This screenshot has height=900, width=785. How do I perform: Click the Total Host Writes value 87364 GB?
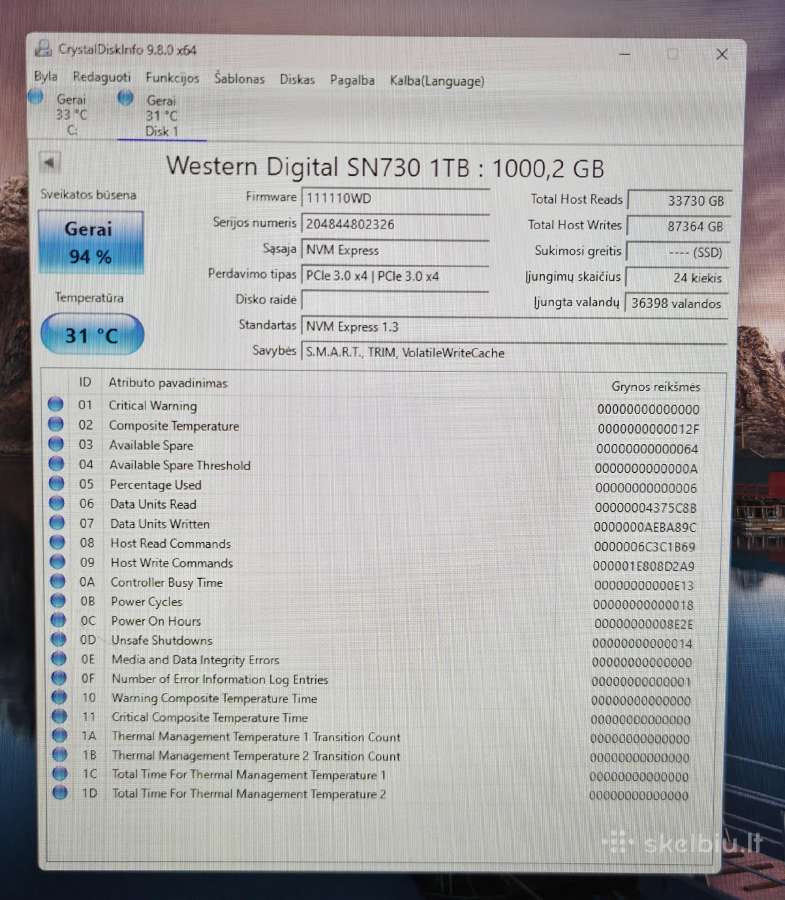(x=678, y=226)
